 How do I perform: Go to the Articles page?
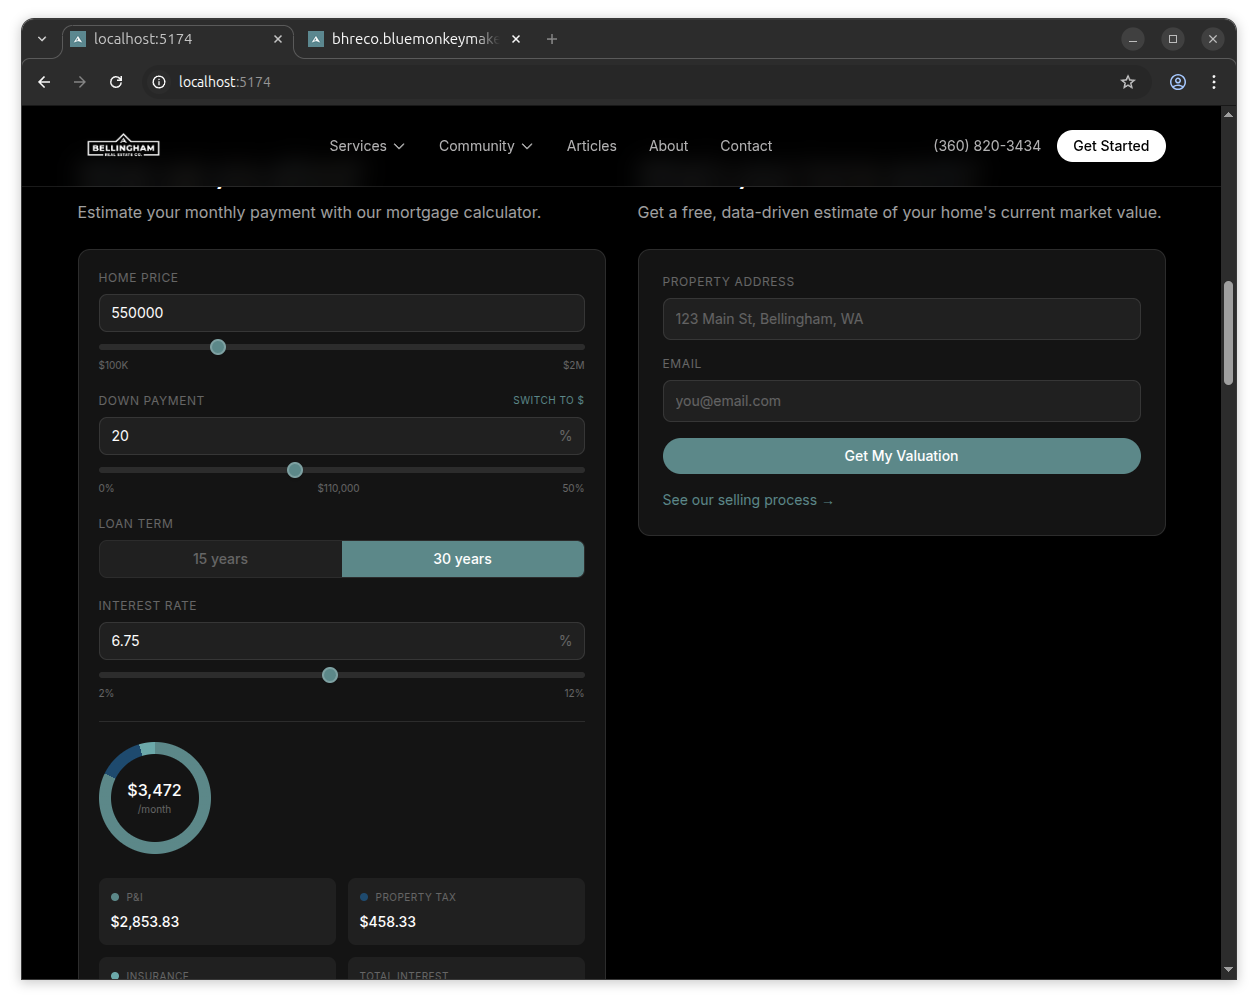click(x=591, y=146)
